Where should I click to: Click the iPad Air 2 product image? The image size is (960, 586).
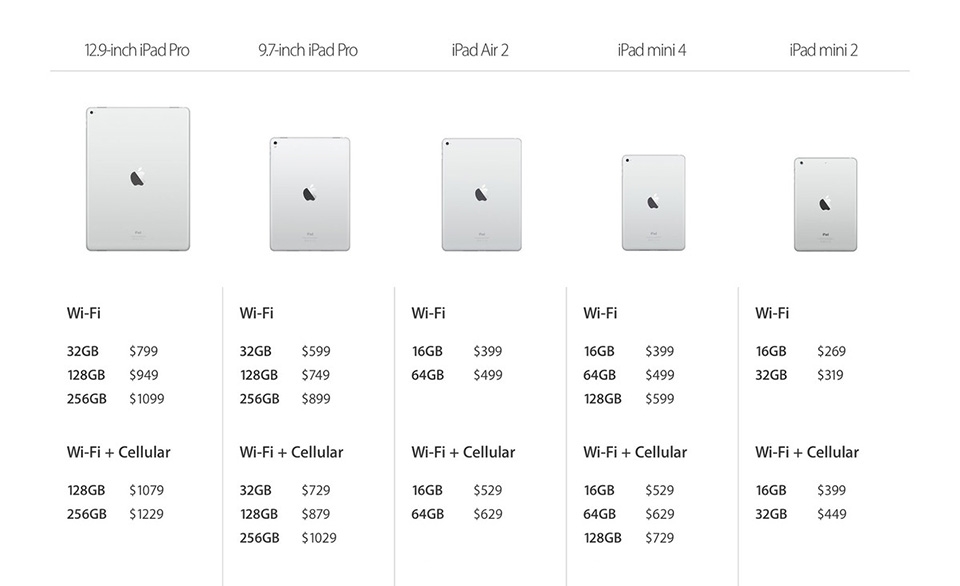[482, 194]
